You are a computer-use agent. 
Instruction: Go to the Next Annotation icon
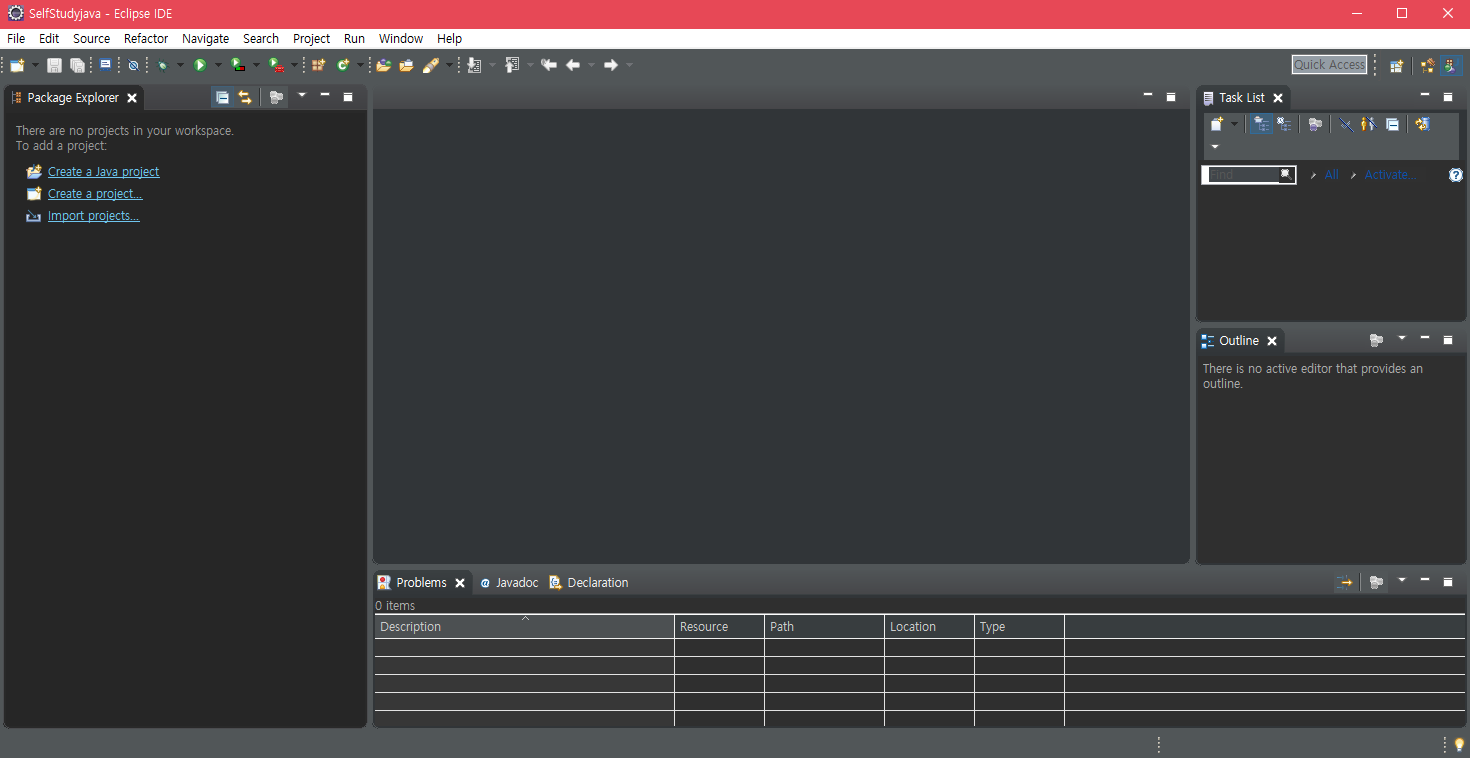[x=474, y=65]
